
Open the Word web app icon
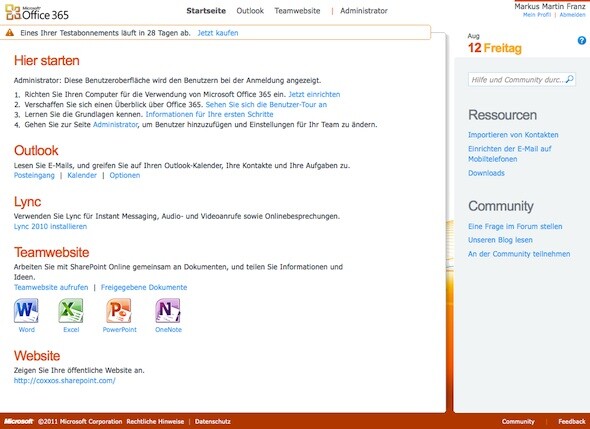click(26, 311)
